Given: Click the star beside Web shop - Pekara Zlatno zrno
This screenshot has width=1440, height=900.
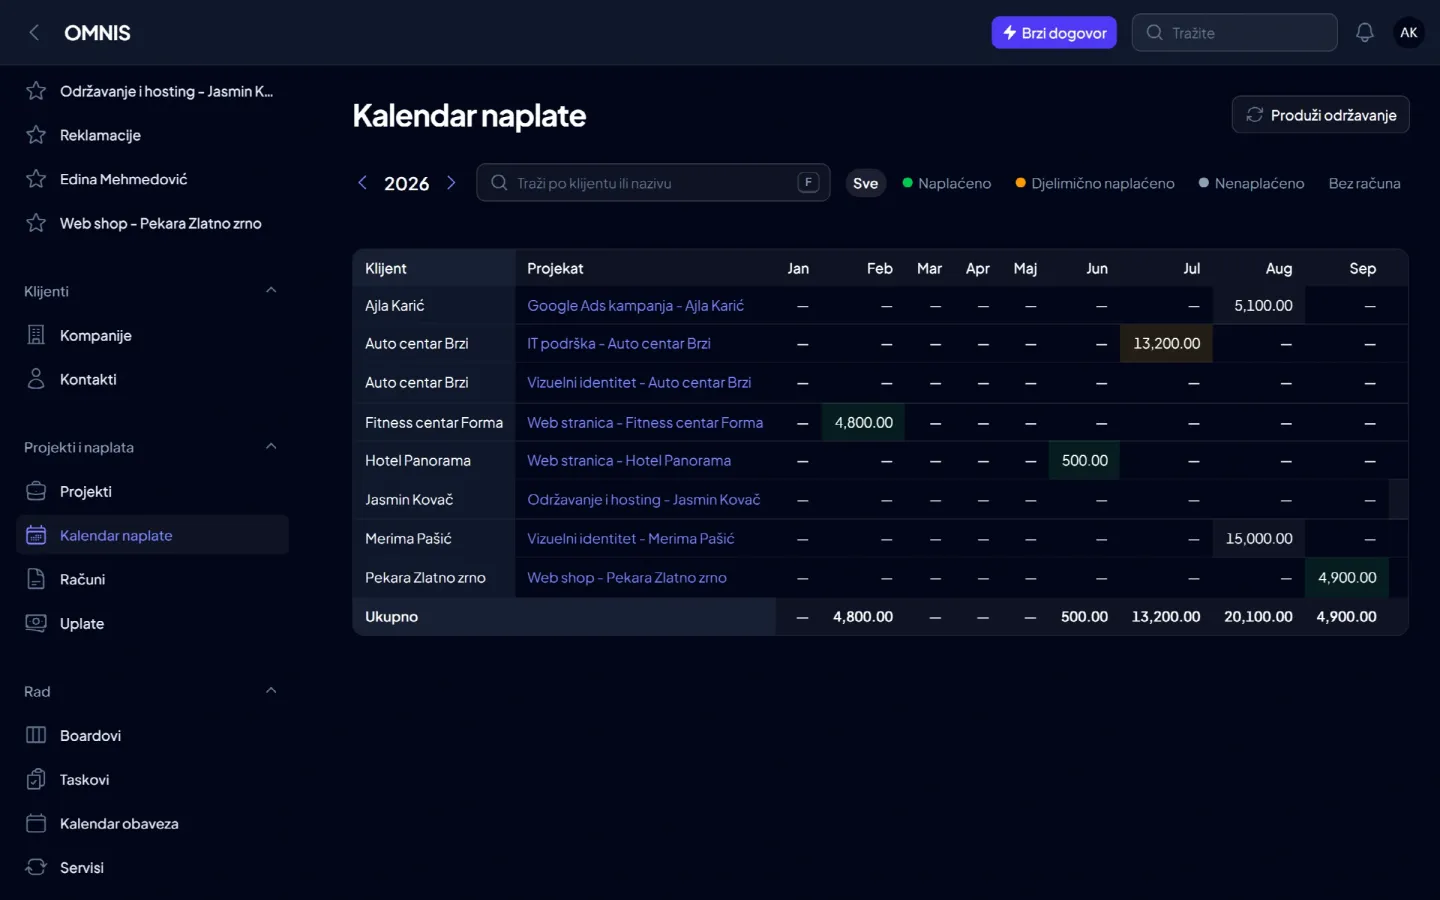Looking at the screenshot, I should [x=36, y=223].
